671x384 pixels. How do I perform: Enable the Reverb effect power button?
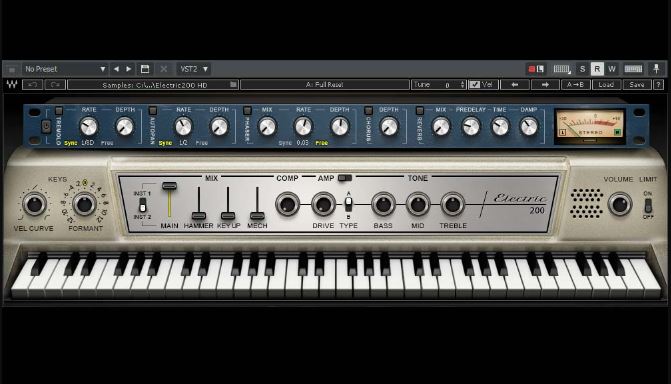pyautogui.click(x=420, y=110)
